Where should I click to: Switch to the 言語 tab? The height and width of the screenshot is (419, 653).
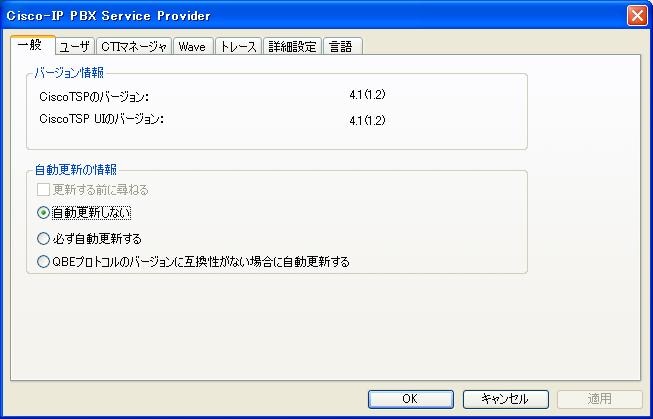tap(342, 46)
